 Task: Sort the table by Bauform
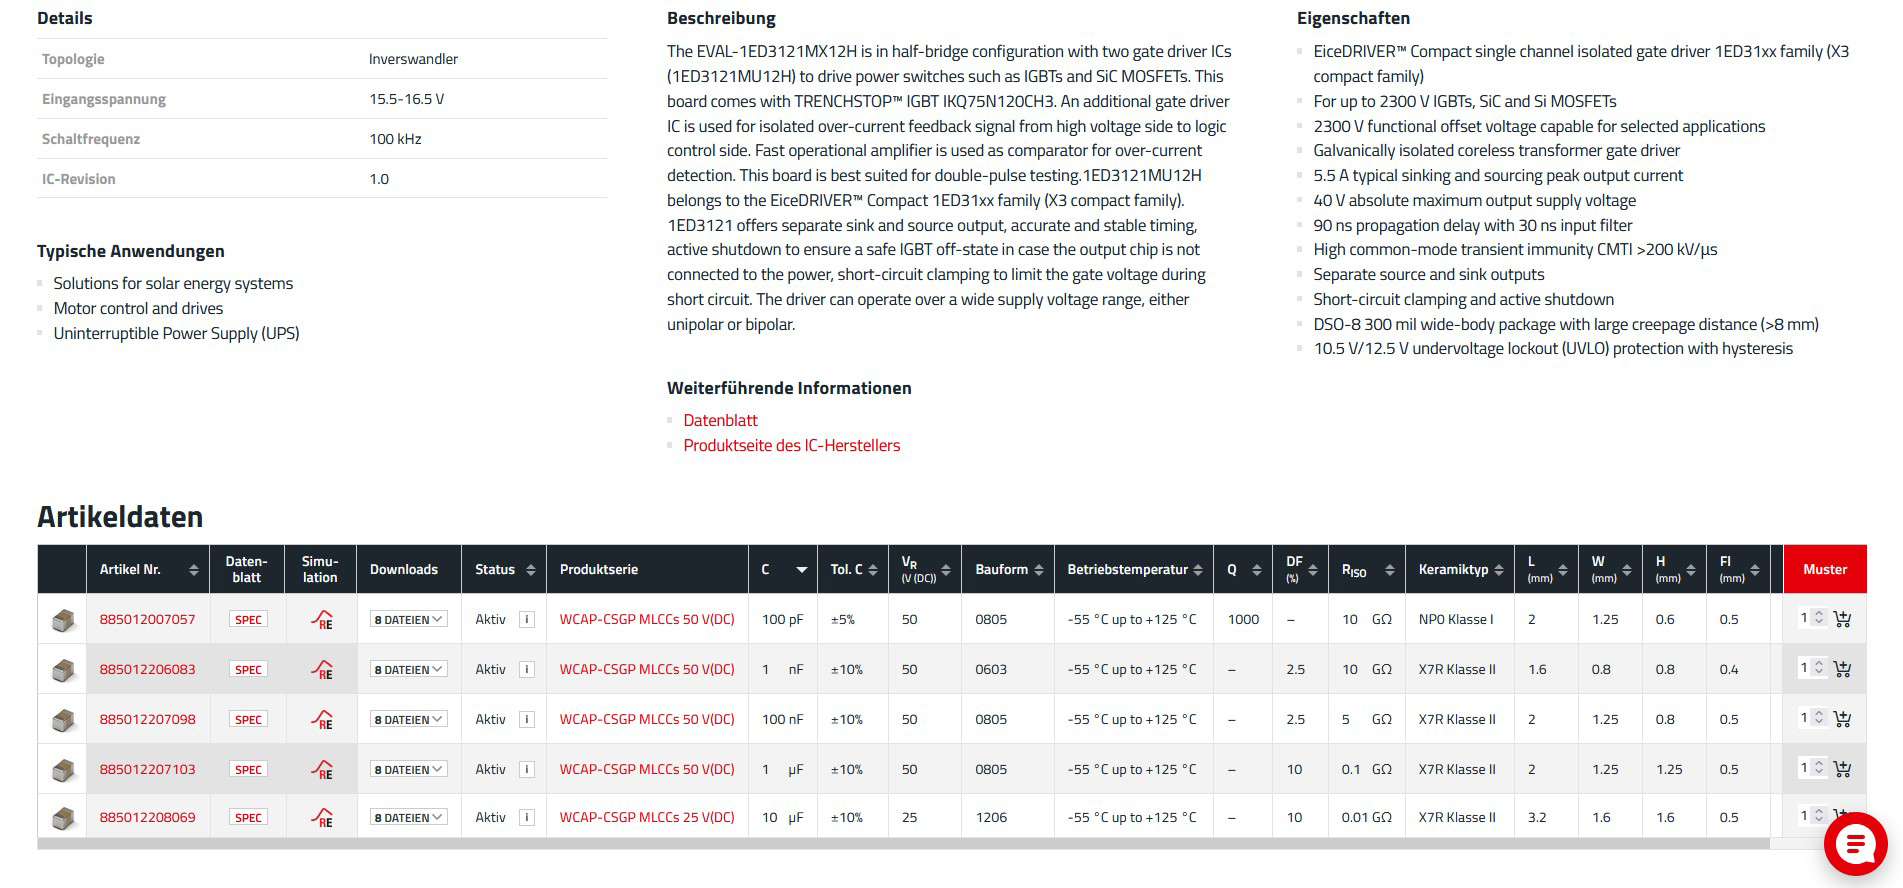tap(1007, 570)
